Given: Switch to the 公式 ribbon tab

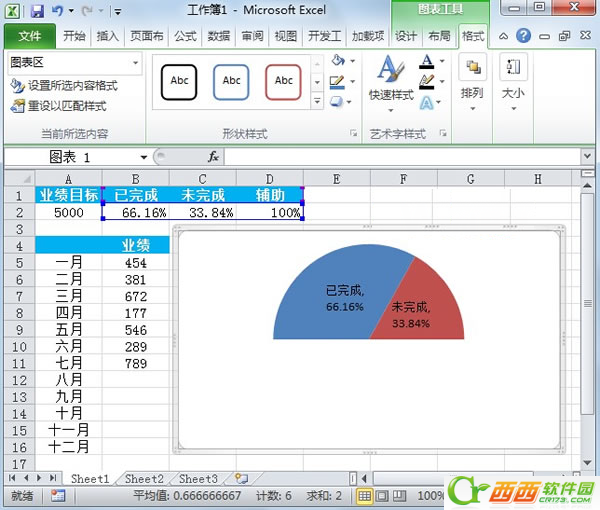Looking at the screenshot, I should pyautogui.click(x=185, y=36).
